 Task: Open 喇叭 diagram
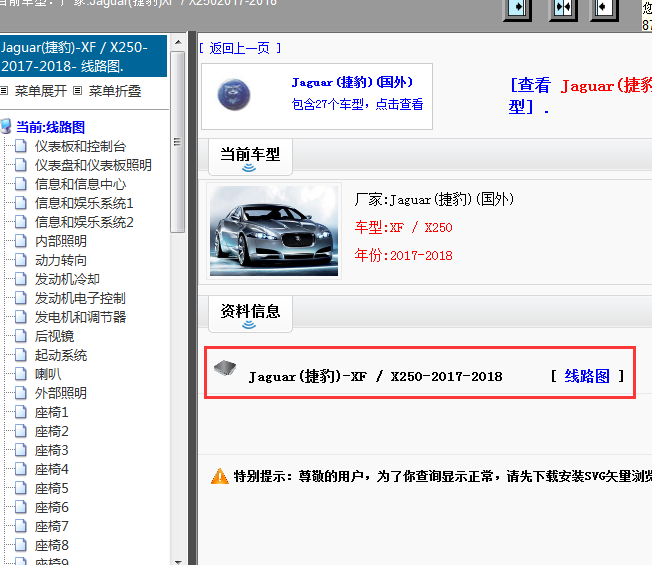(48, 374)
